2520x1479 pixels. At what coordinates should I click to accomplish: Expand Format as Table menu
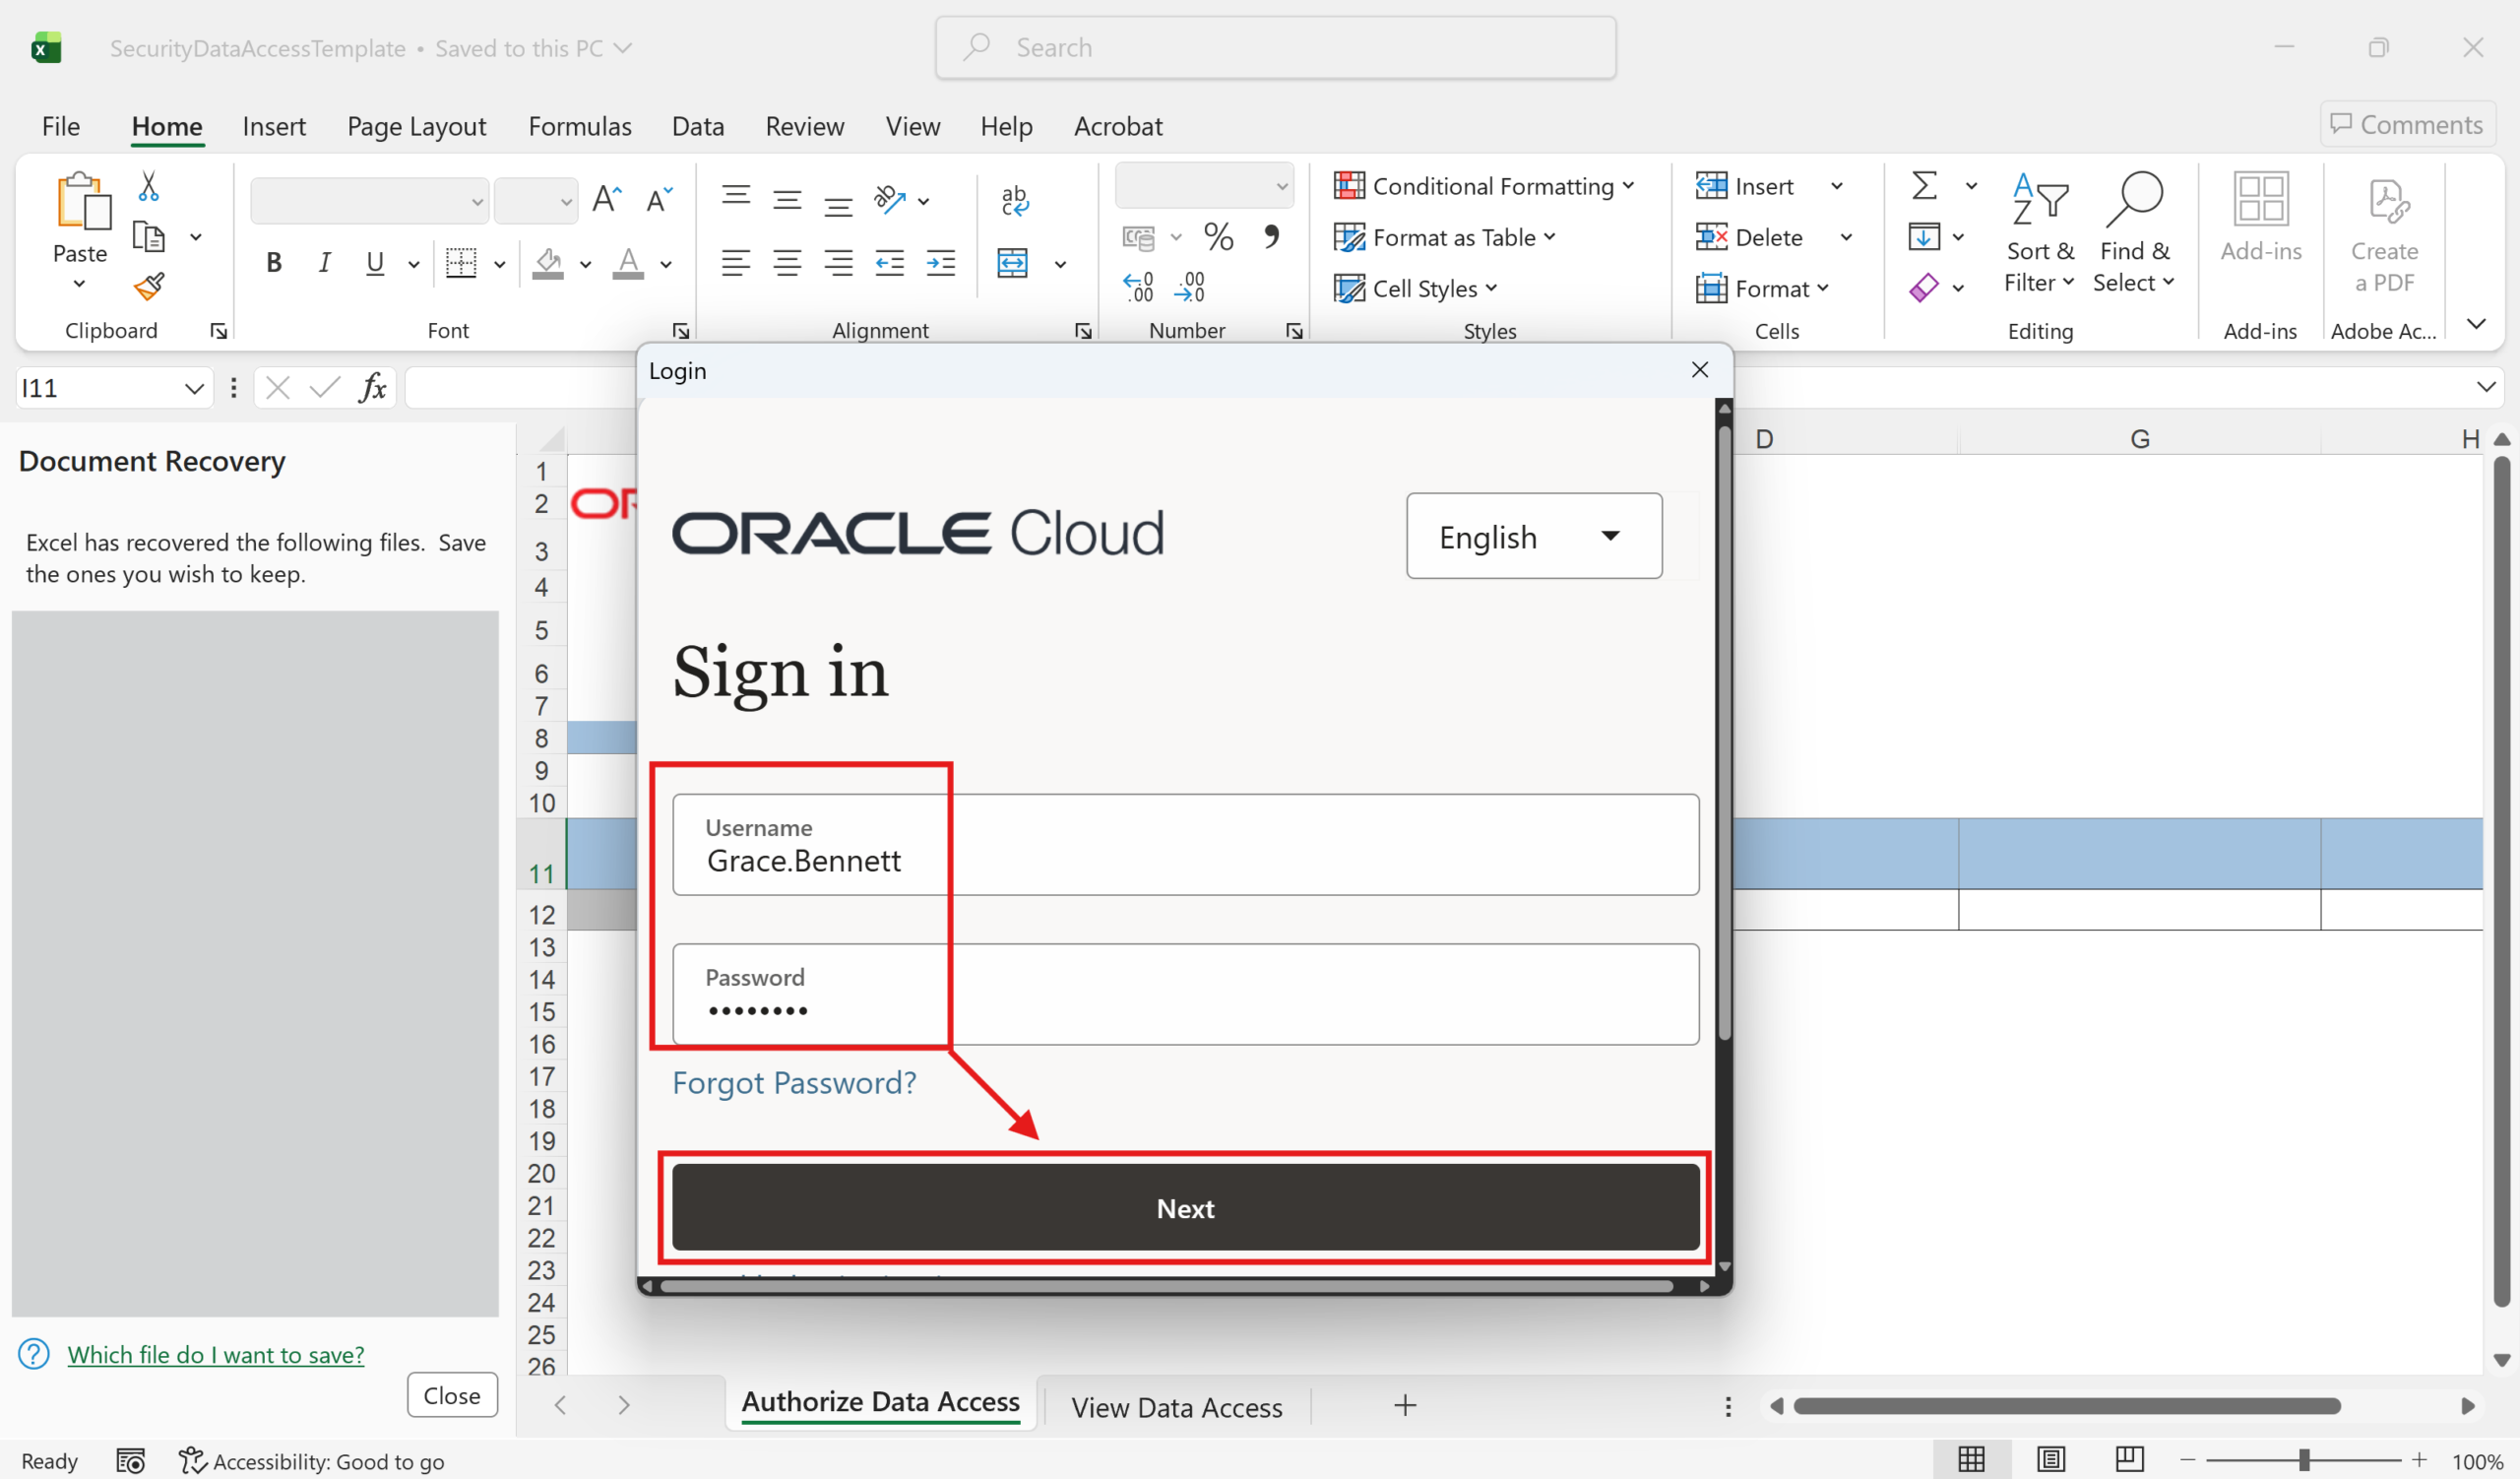tap(1445, 237)
